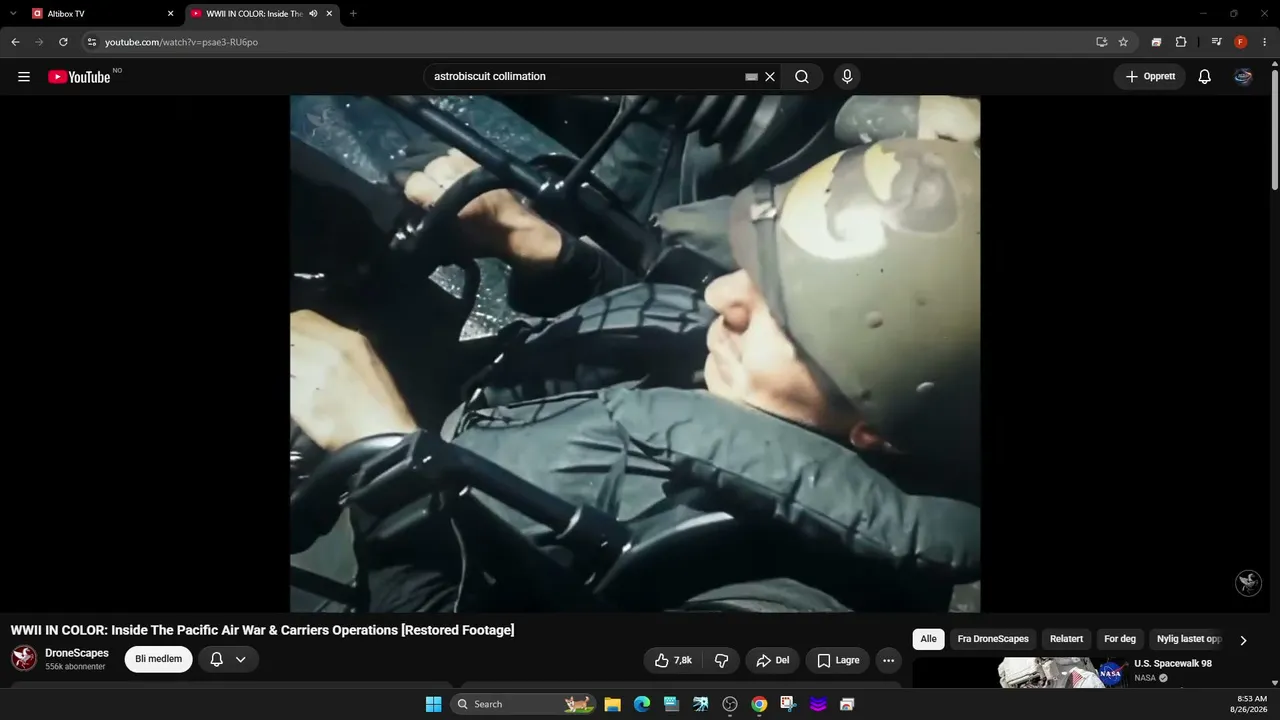Select the 'Relatert' filter chip
Screen dimensions: 1280x720
[x=1066, y=639]
